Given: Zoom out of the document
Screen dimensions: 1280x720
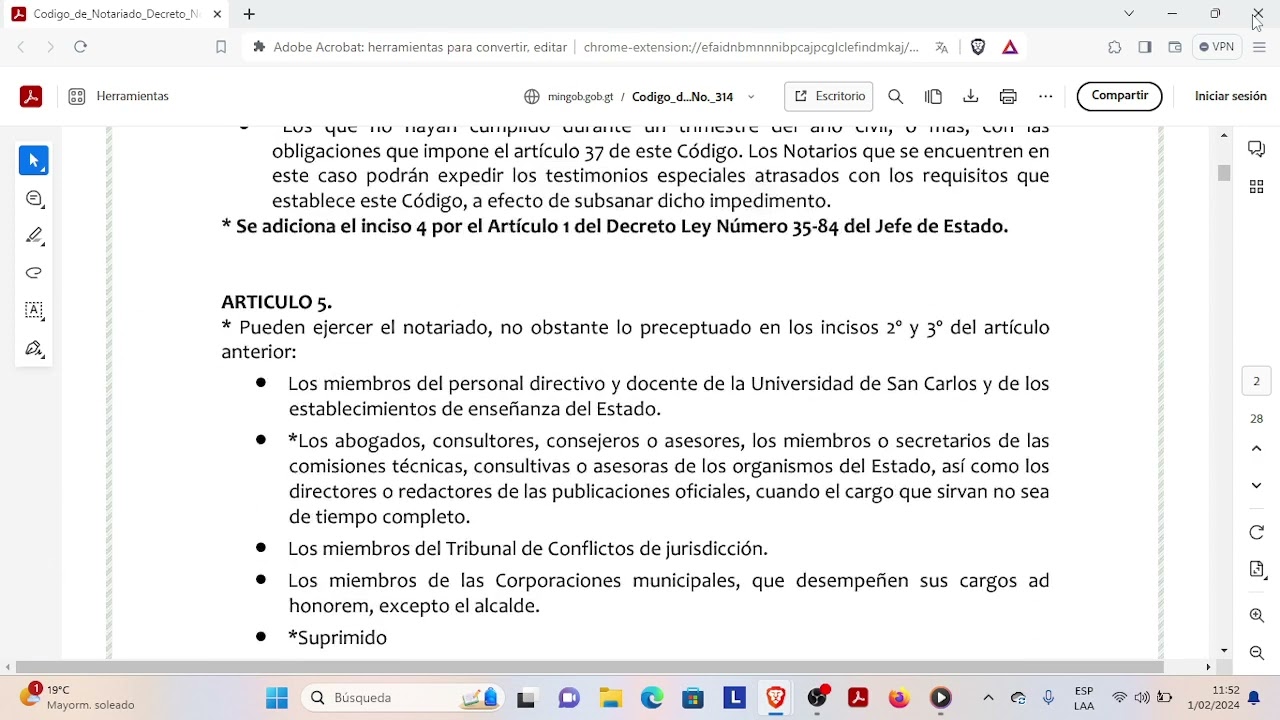Looking at the screenshot, I should pos(1257,653).
